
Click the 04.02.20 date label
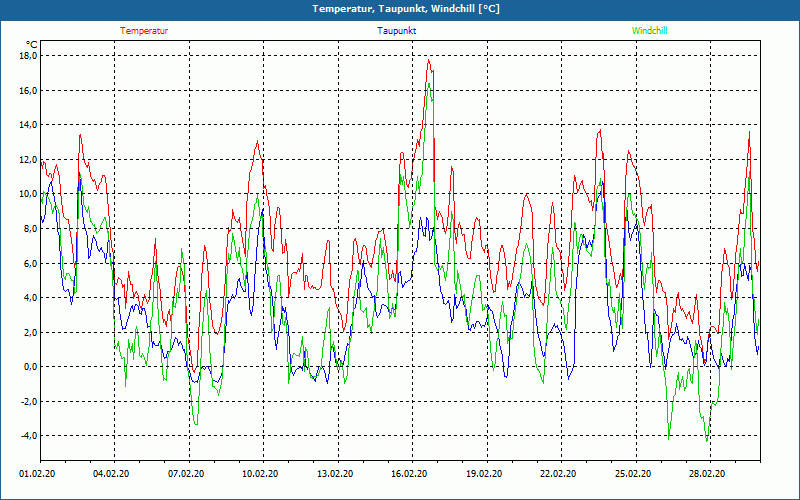pyautogui.click(x=111, y=474)
